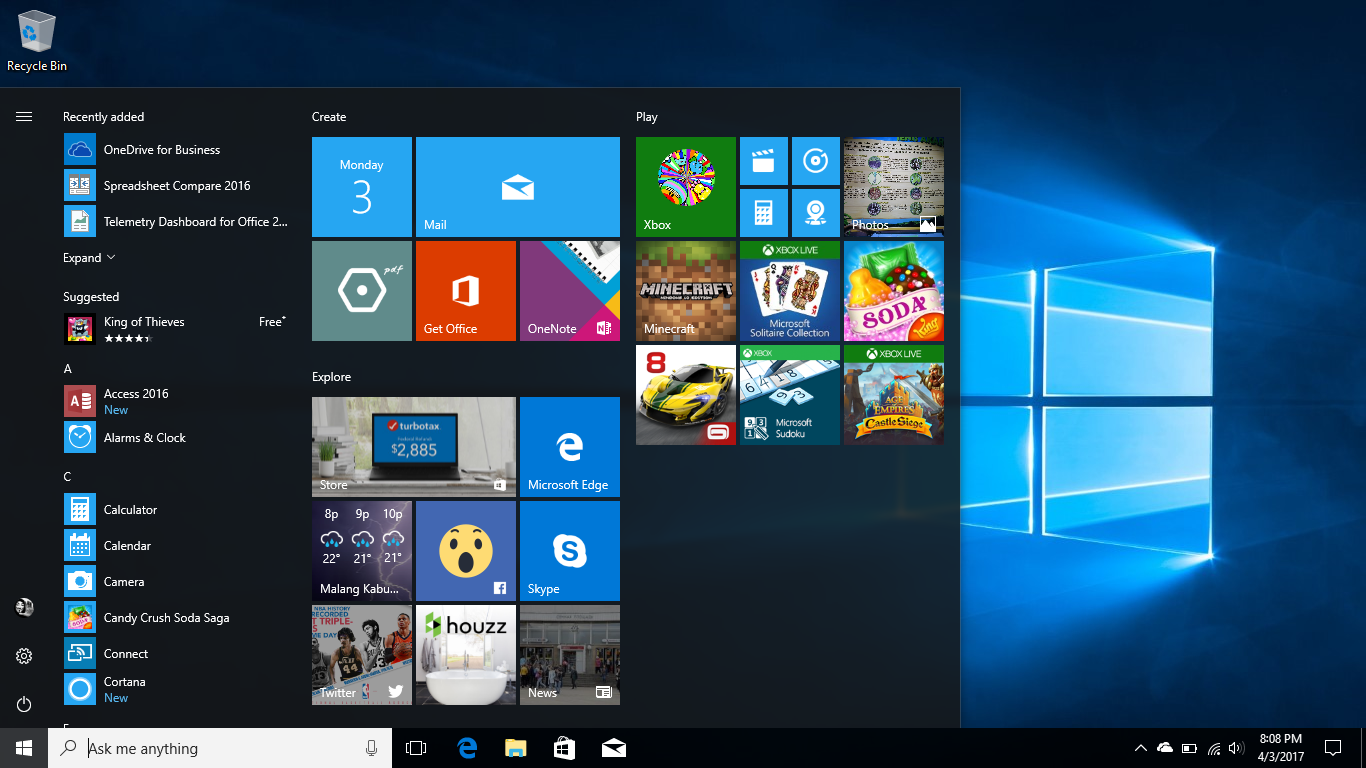Open Candy Crush Soda Saga list entry
Viewport: 1366px width, 768px height.
[x=178, y=618]
